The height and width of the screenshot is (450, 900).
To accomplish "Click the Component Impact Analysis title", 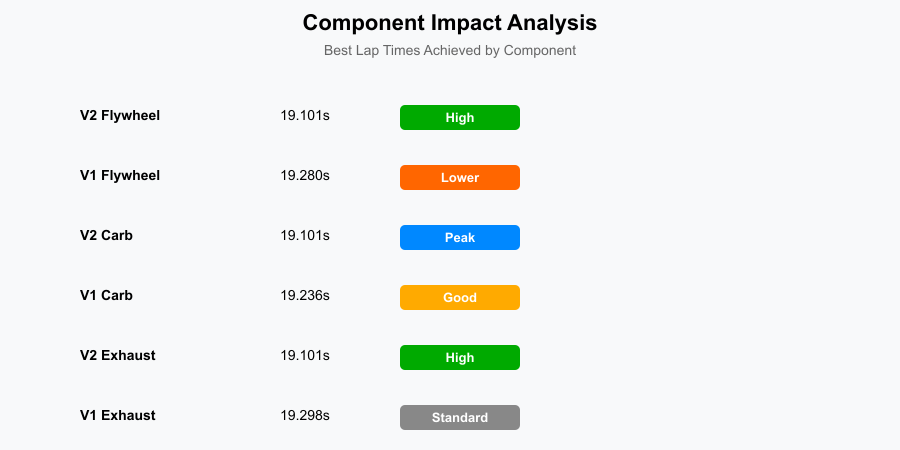I will tap(450, 22).
